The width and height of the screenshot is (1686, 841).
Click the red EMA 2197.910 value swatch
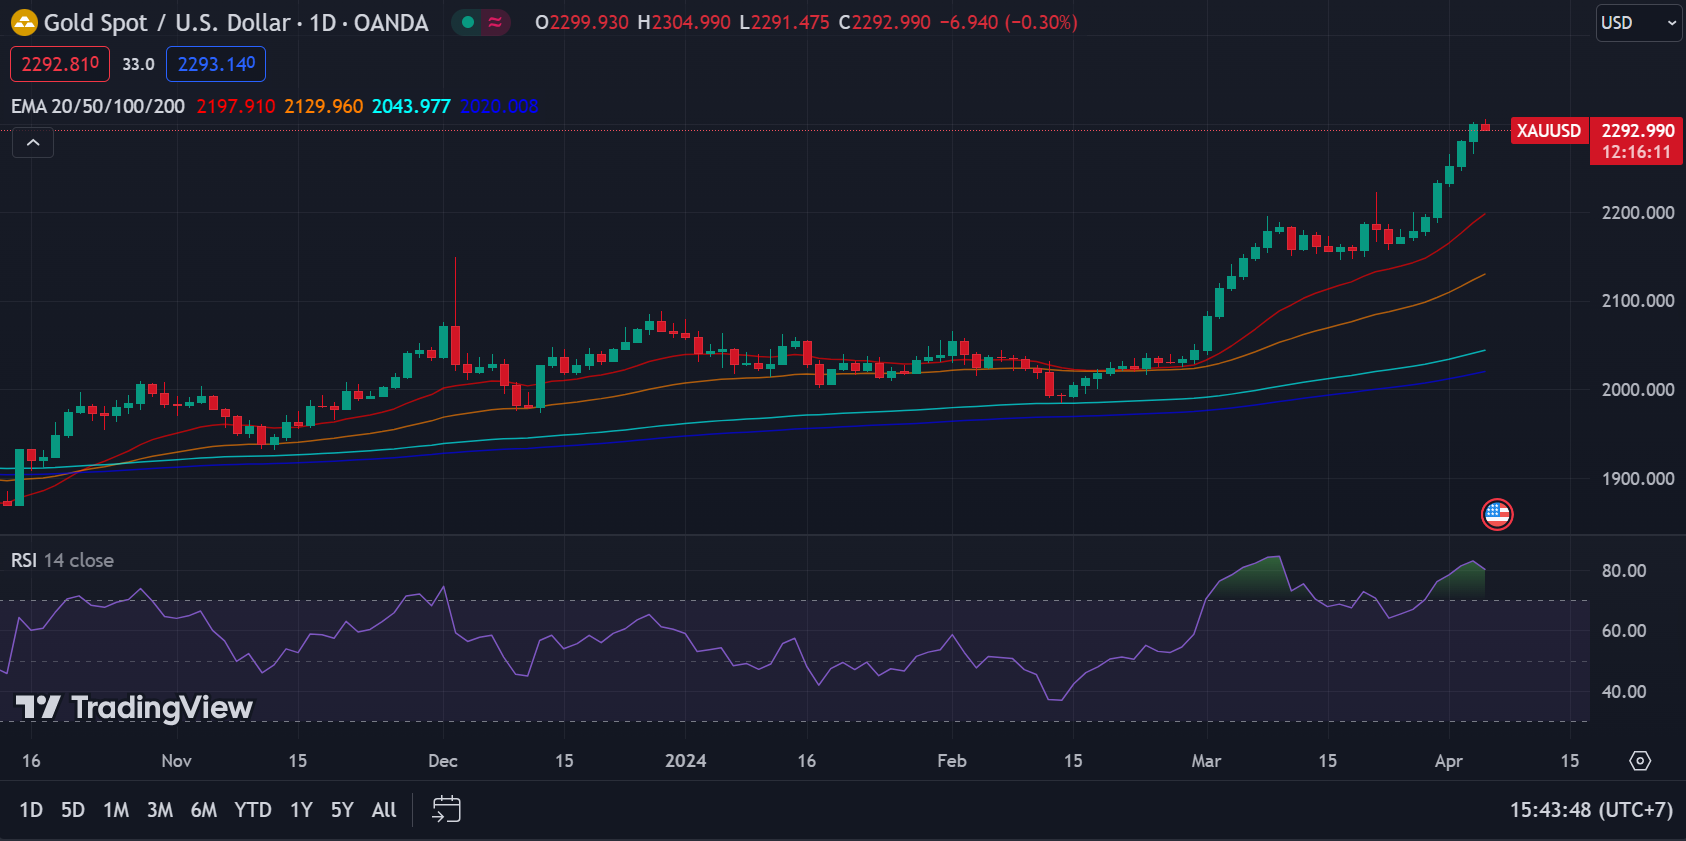pos(235,106)
